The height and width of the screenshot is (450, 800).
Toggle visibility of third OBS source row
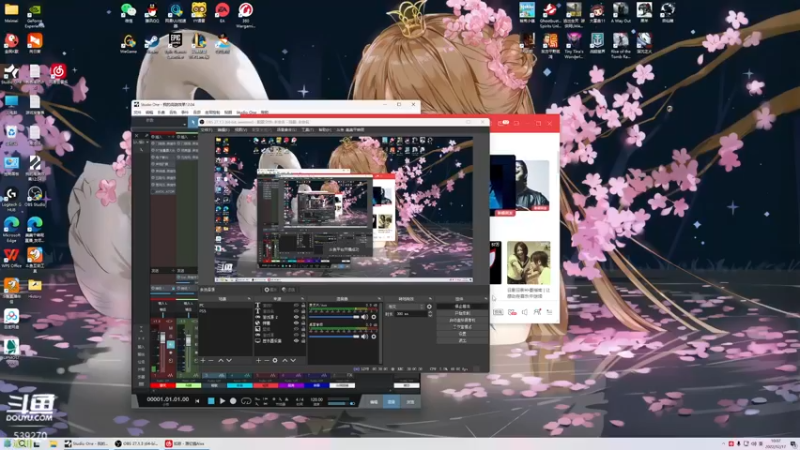pos(296,317)
